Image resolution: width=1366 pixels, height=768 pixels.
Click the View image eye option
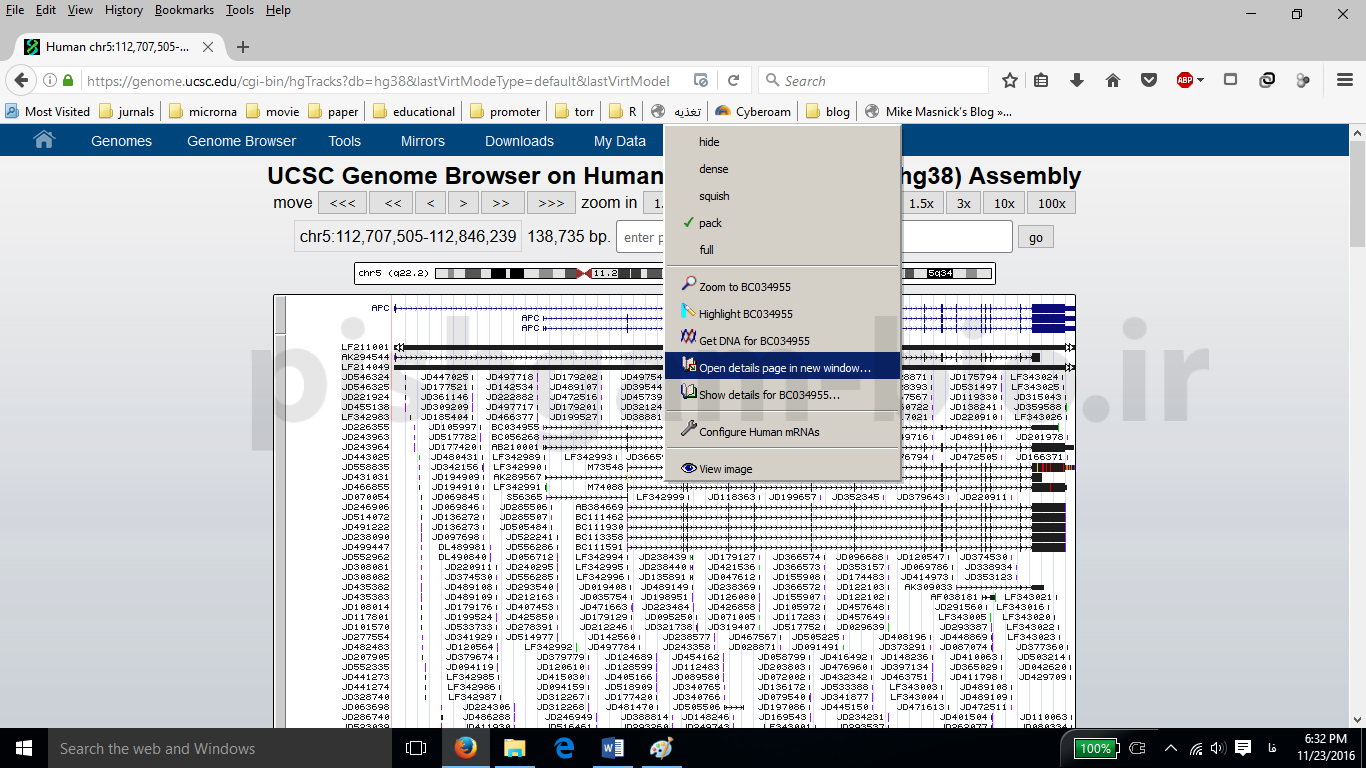[x=725, y=469]
